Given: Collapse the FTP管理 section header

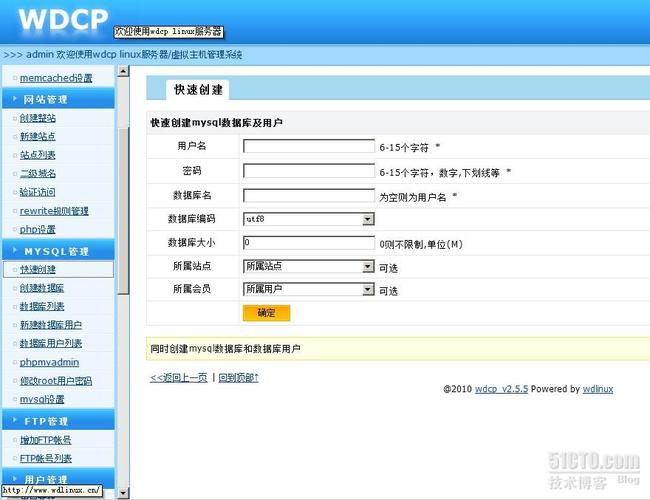Looking at the screenshot, I should [x=58, y=421].
